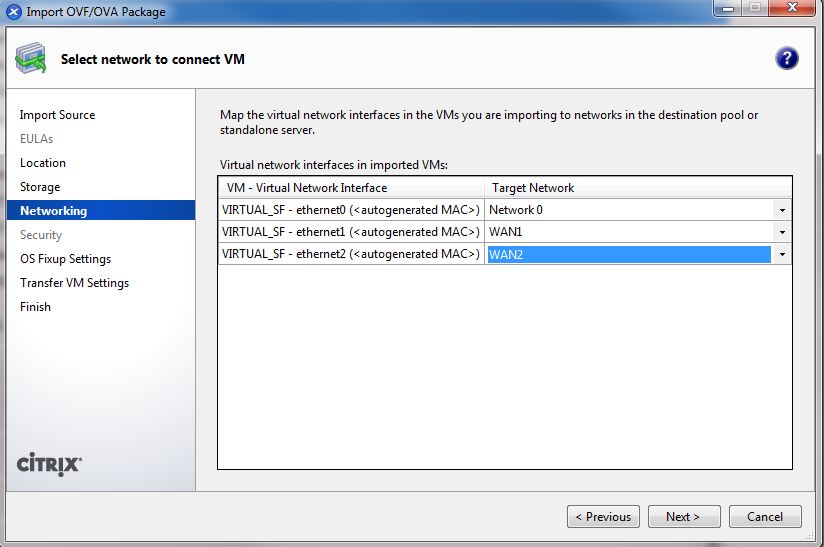Screen dimensions: 824x547
Task: Select the Location step in the sidebar
Action: [x=43, y=163]
